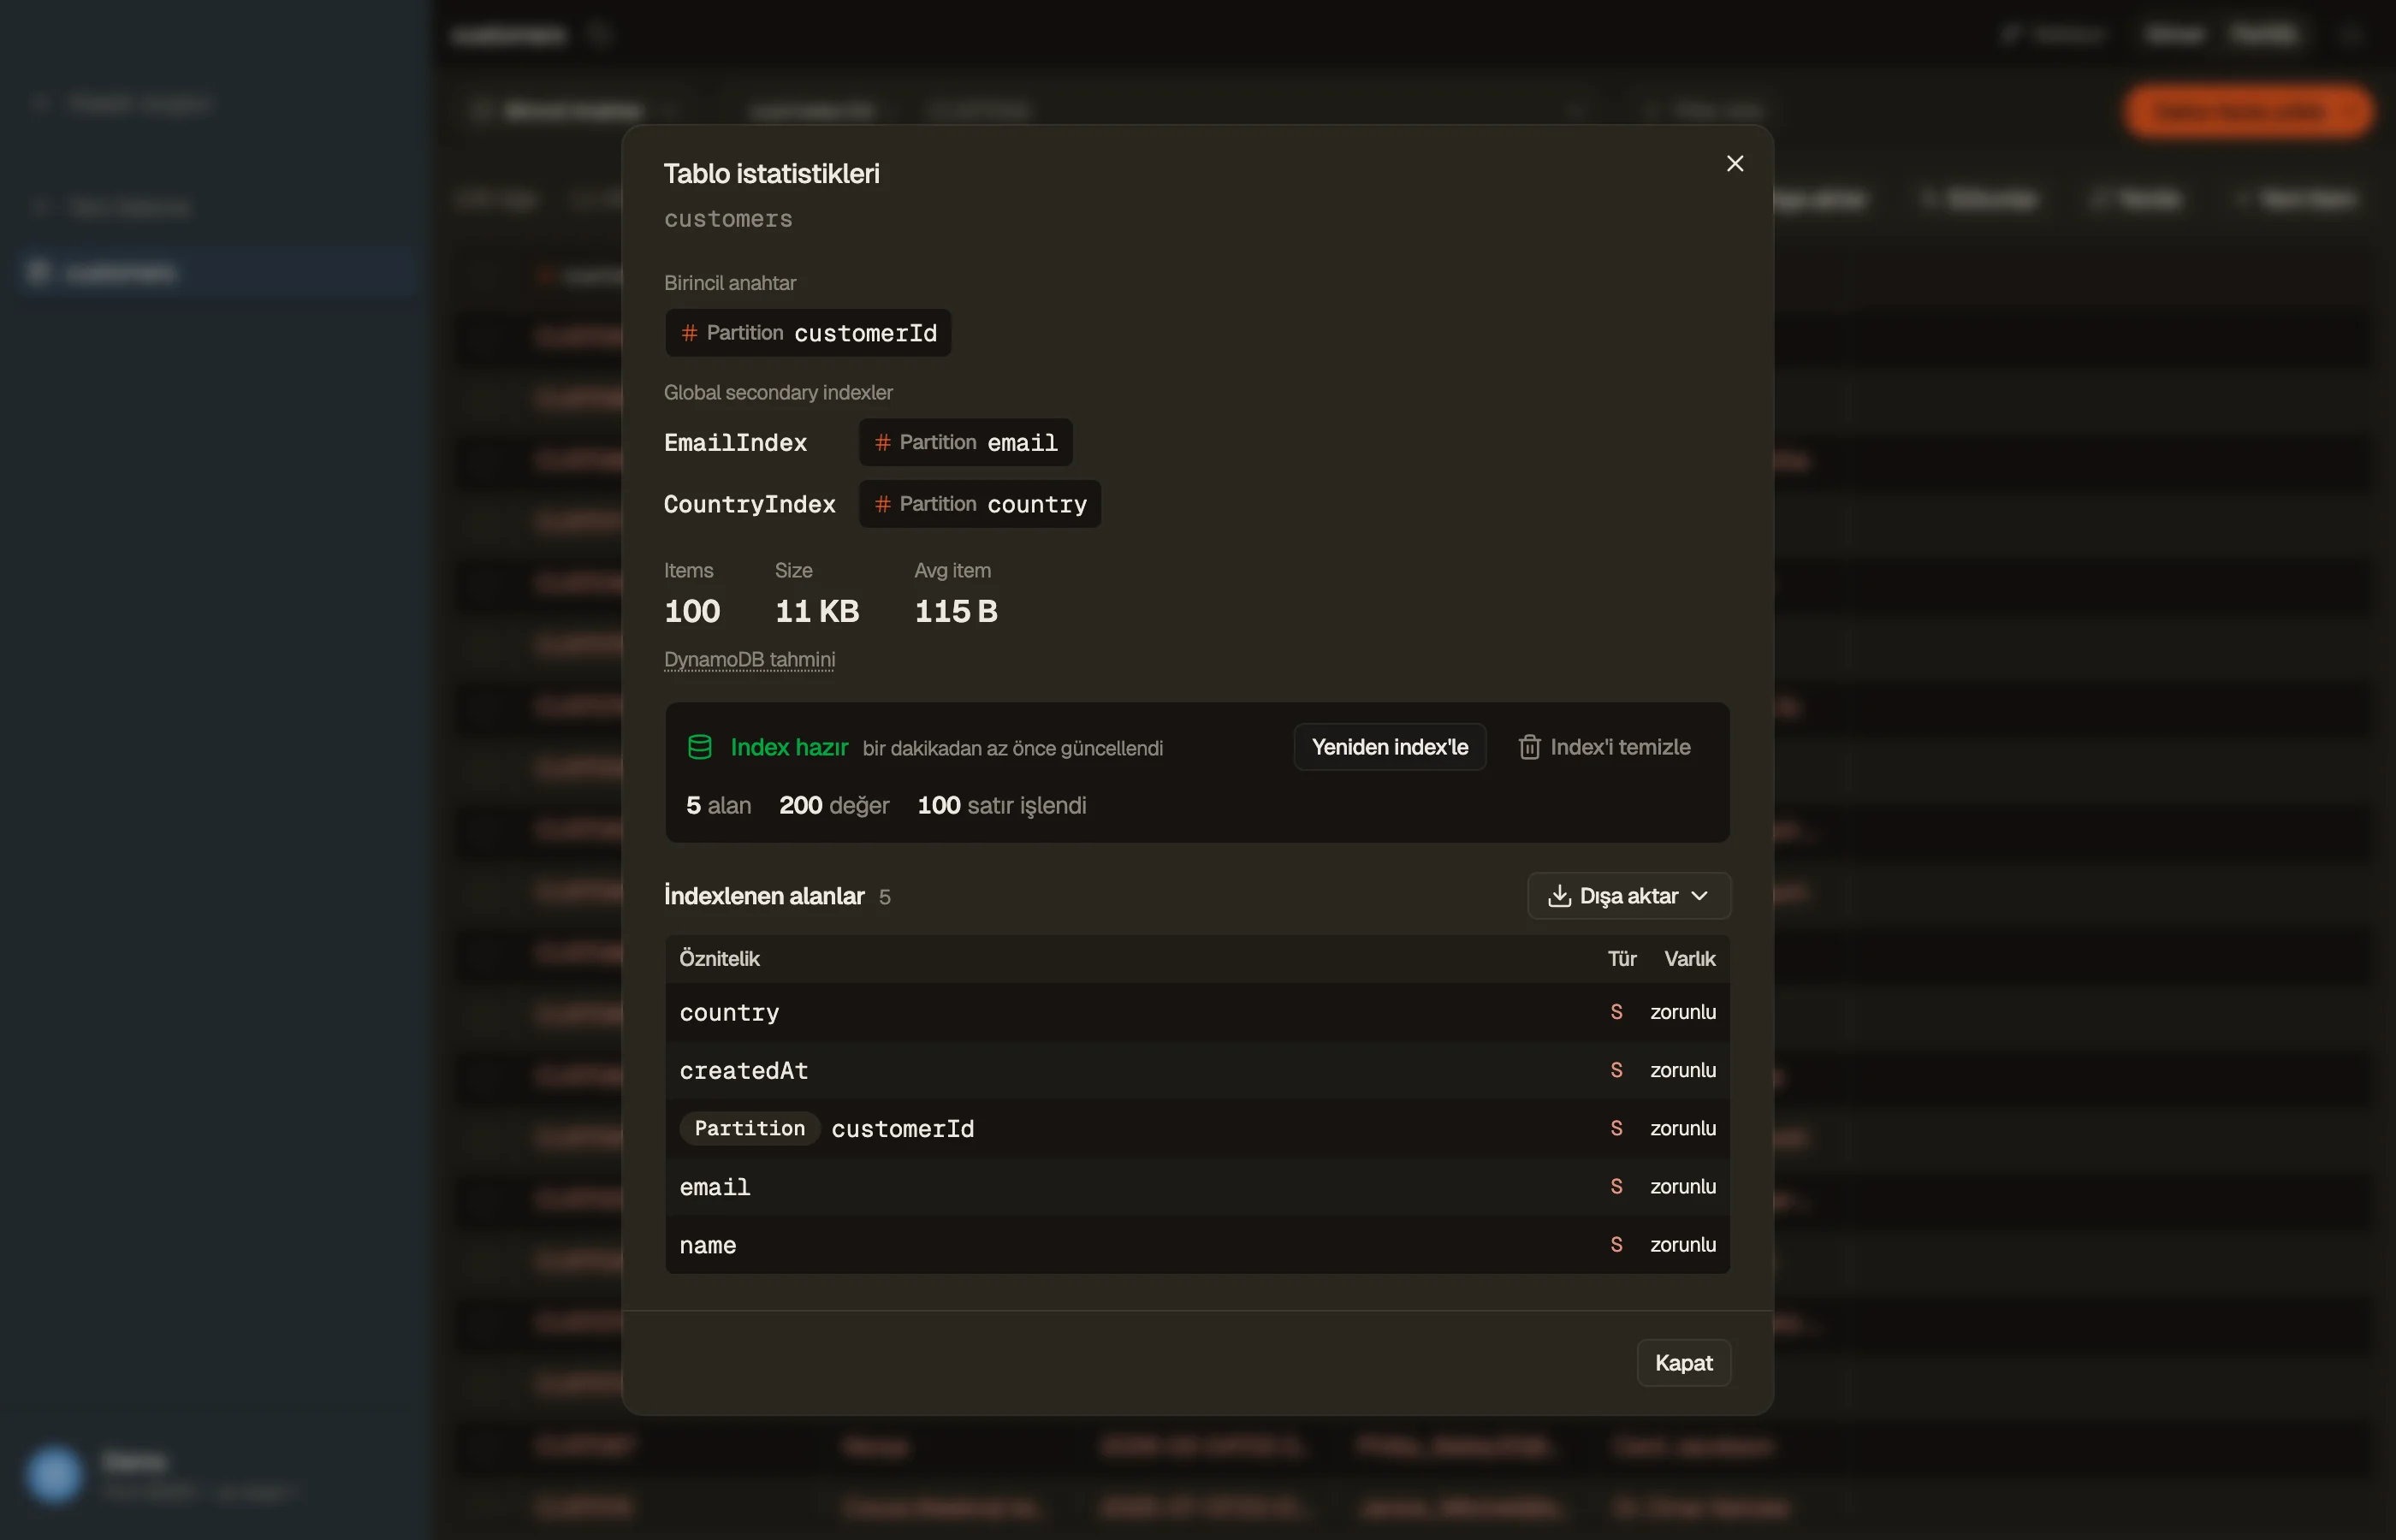Select the email attribute row

pyautogui.click(x=1197, y=1187)
